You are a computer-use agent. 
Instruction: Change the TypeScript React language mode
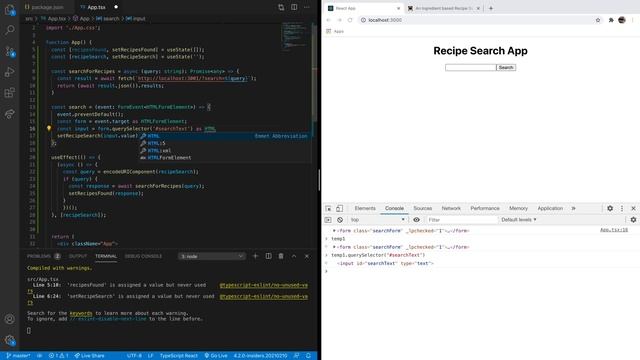[178, 356]
